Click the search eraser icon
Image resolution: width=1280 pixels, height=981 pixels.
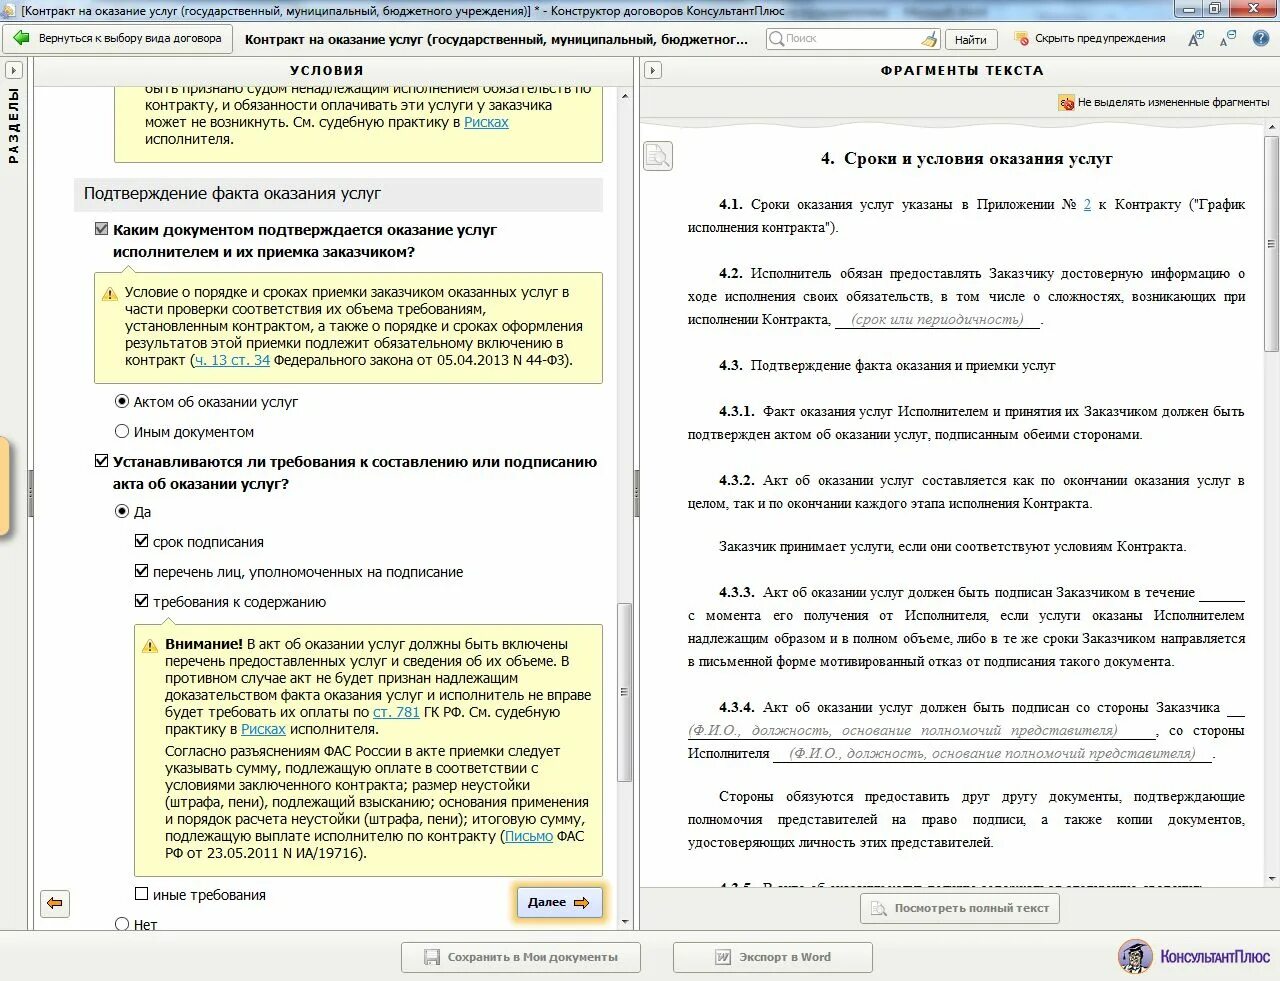point(929,39)
